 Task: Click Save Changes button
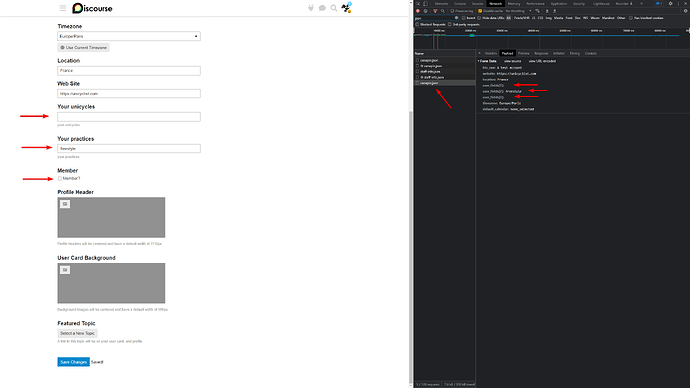[73, 362]
